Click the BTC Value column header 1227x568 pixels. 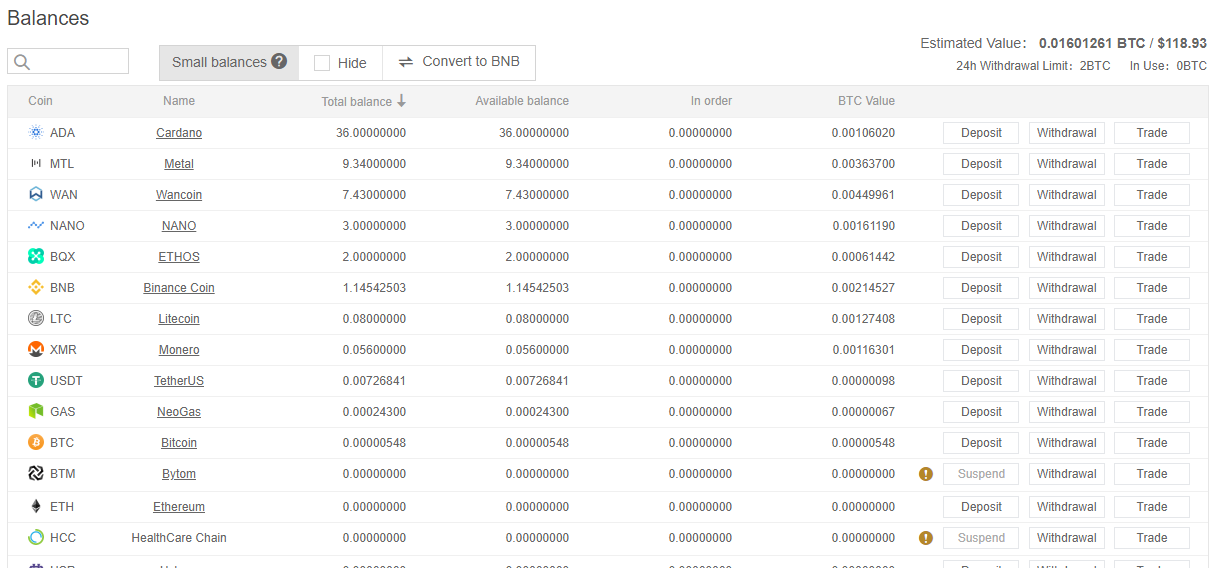click(866, 101)
